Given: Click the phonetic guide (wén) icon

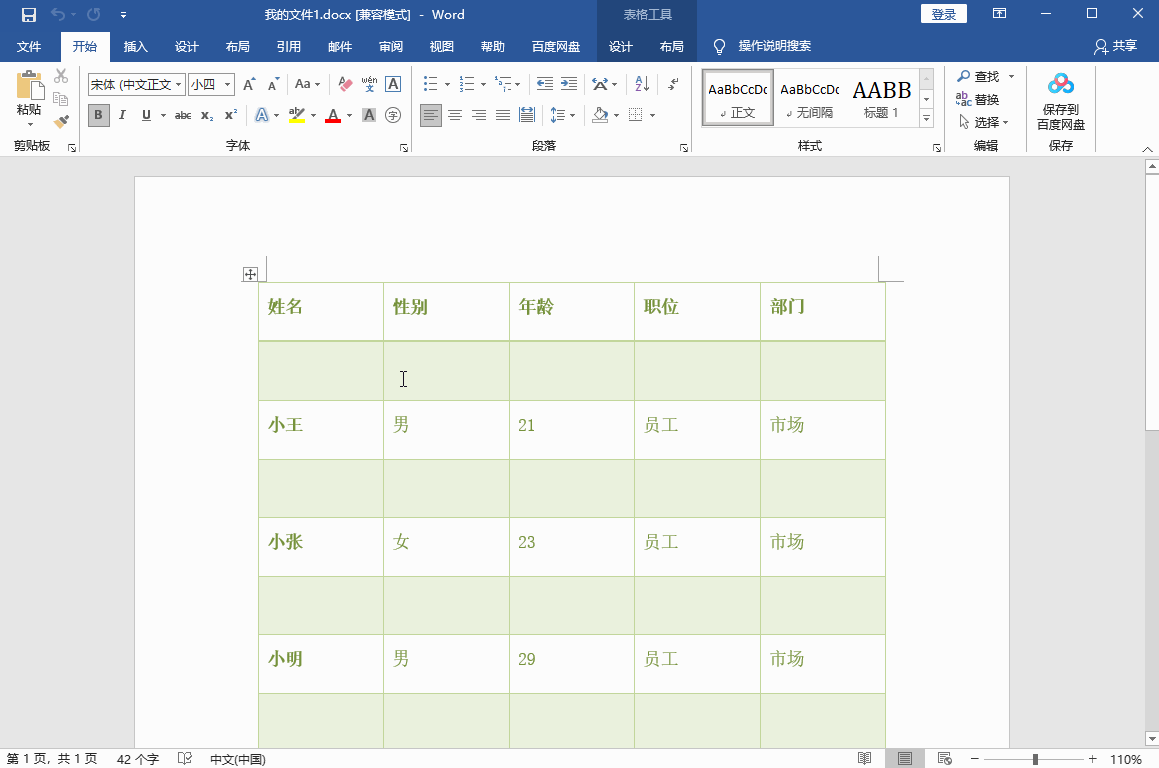Looking at the screenshot, I should pyautogui.click(x=369, y=84).
